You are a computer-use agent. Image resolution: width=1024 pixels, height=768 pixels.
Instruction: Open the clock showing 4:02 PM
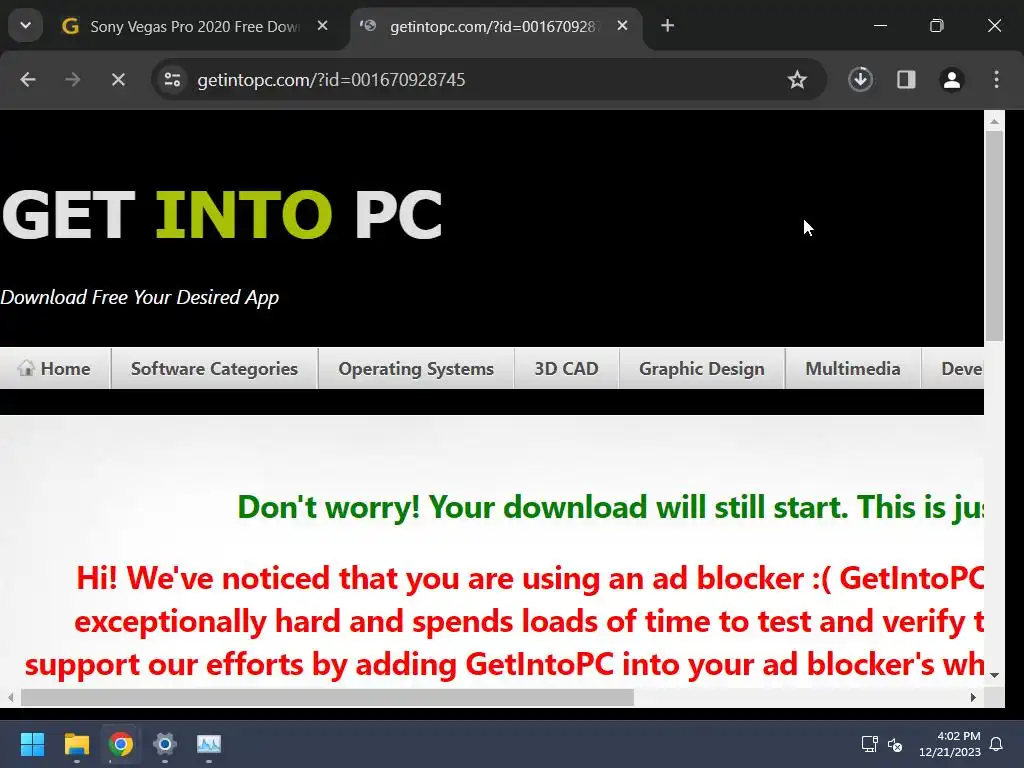(950, 744)
